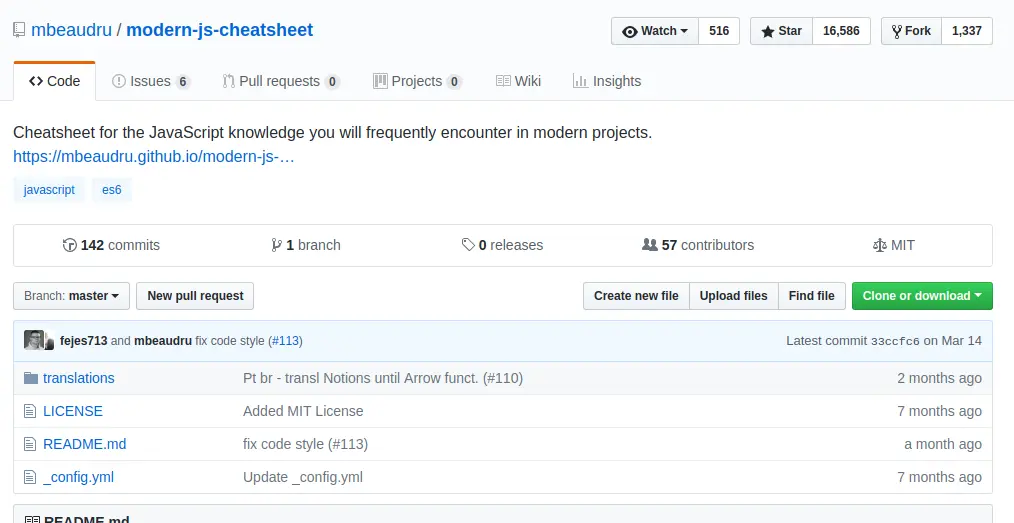Viewport: 1014px width, 523px height.
Task: Click the contributors people icon
Action: click(649, 245)
